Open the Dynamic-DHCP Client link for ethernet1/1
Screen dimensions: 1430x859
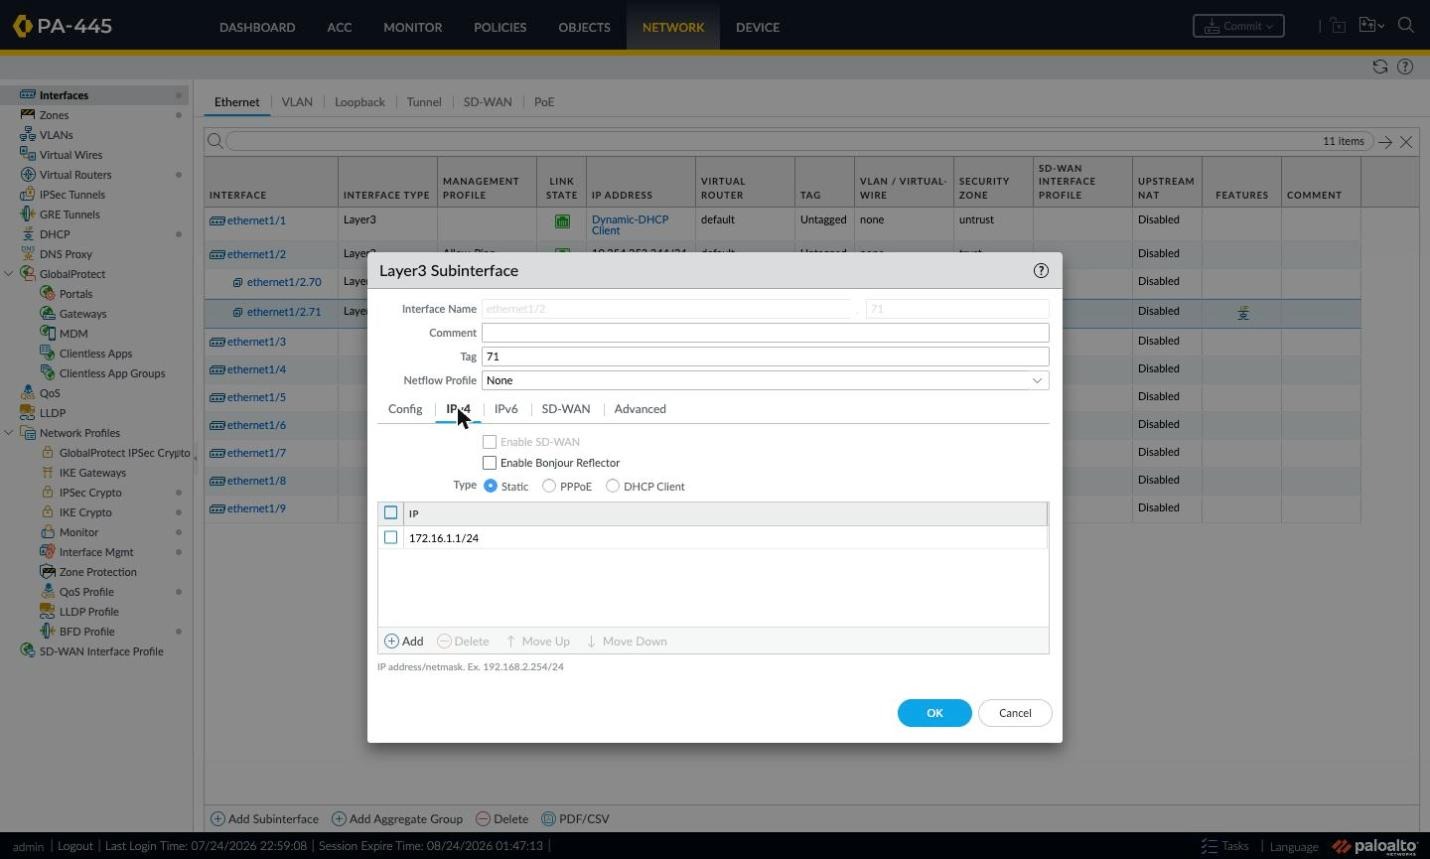coord(629,225)
